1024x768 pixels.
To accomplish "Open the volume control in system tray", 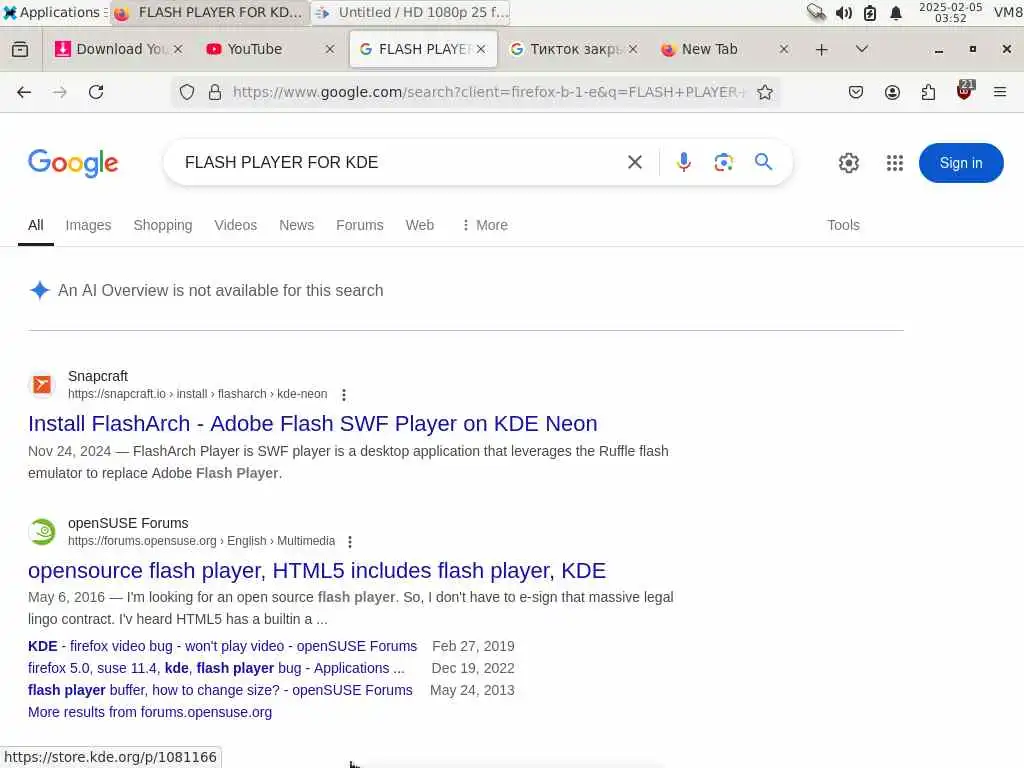I will 843,12.
